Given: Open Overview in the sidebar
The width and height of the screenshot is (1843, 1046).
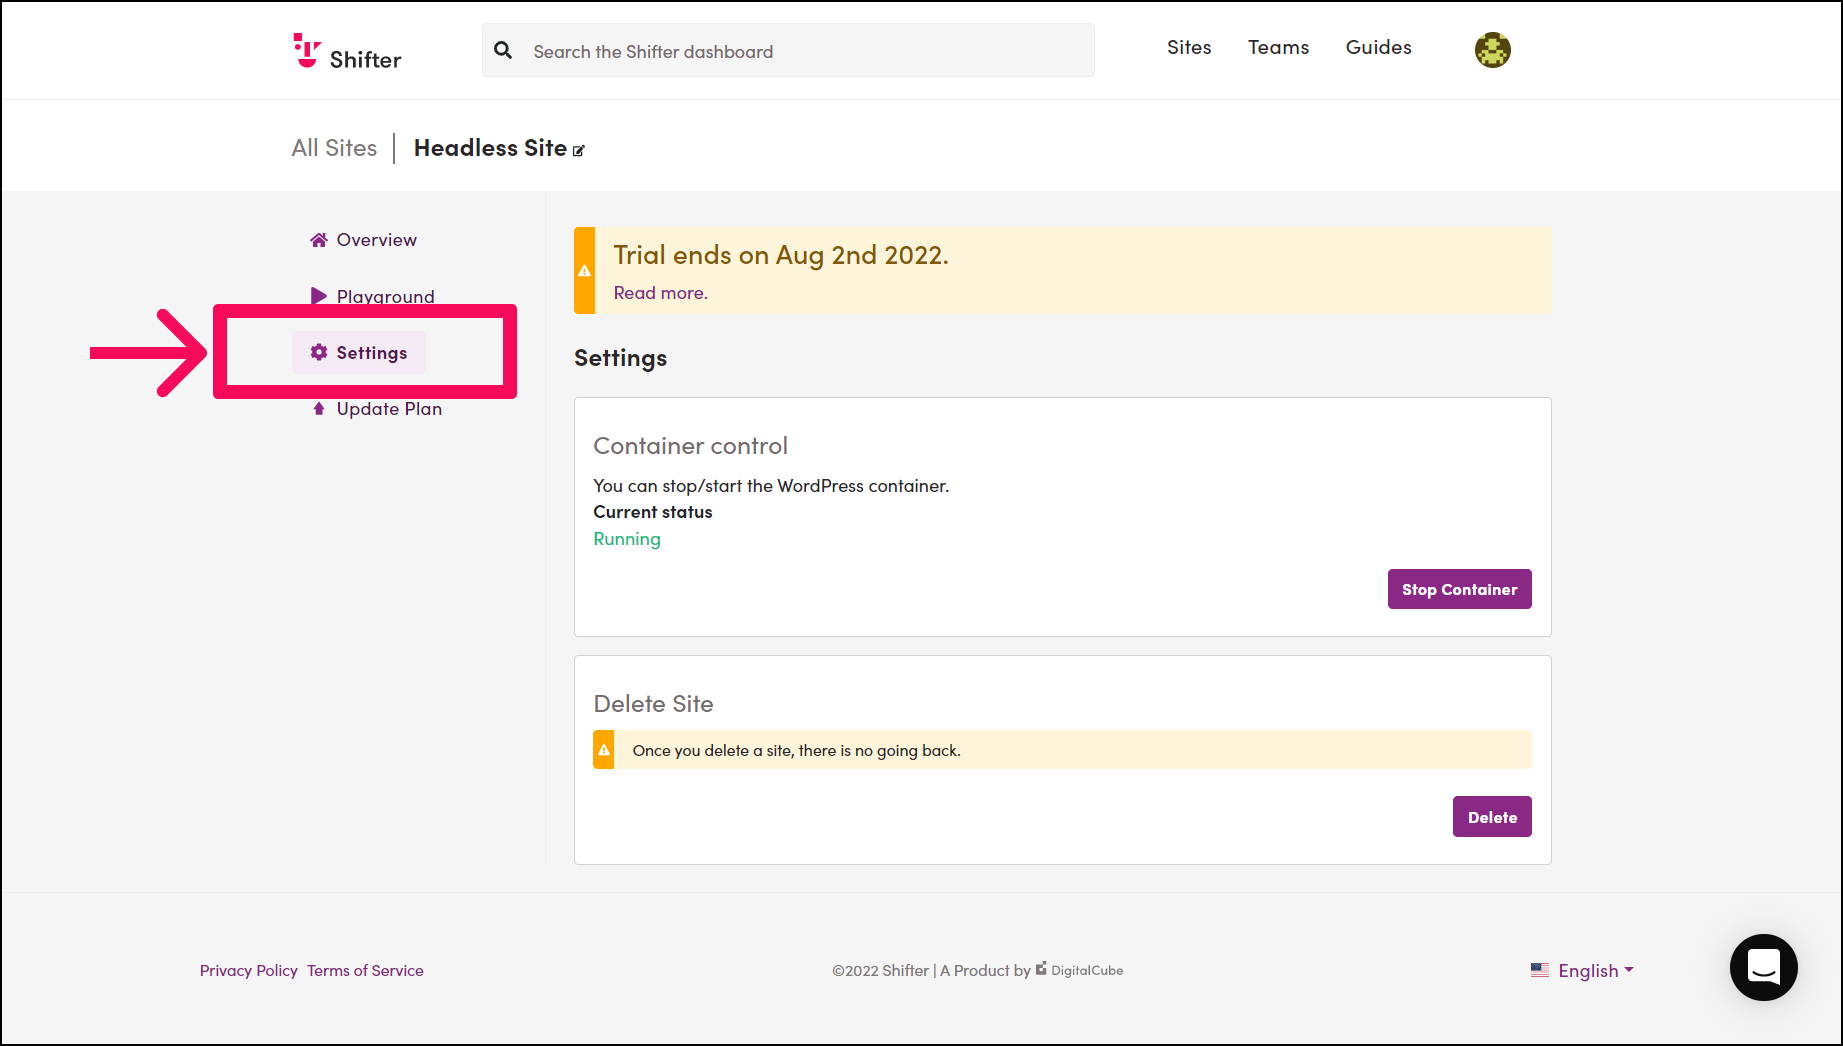Looking at the screenshot, I should (363, 240).
